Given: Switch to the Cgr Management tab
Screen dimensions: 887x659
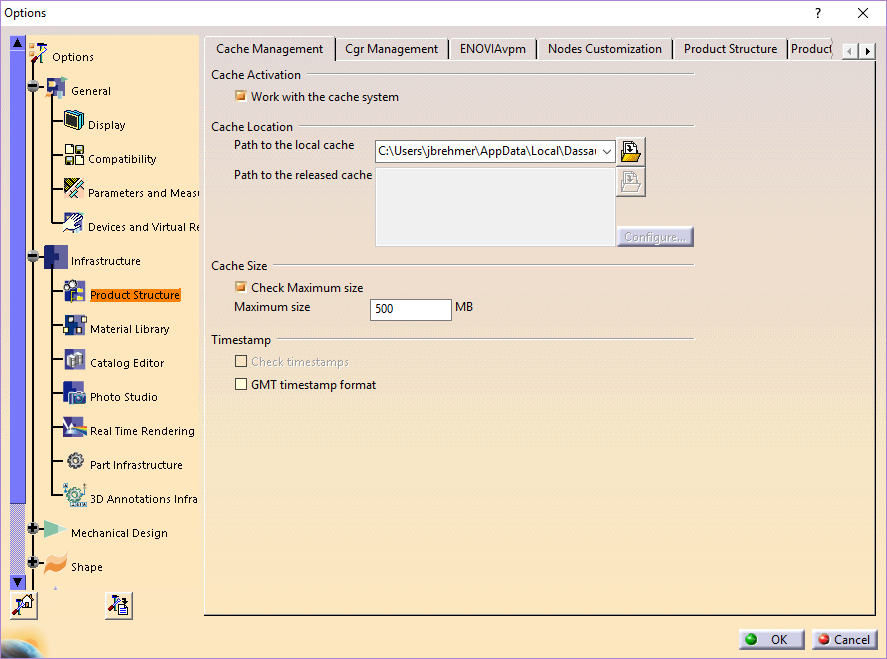Looking at the screenshot, I should click(391, 48).
